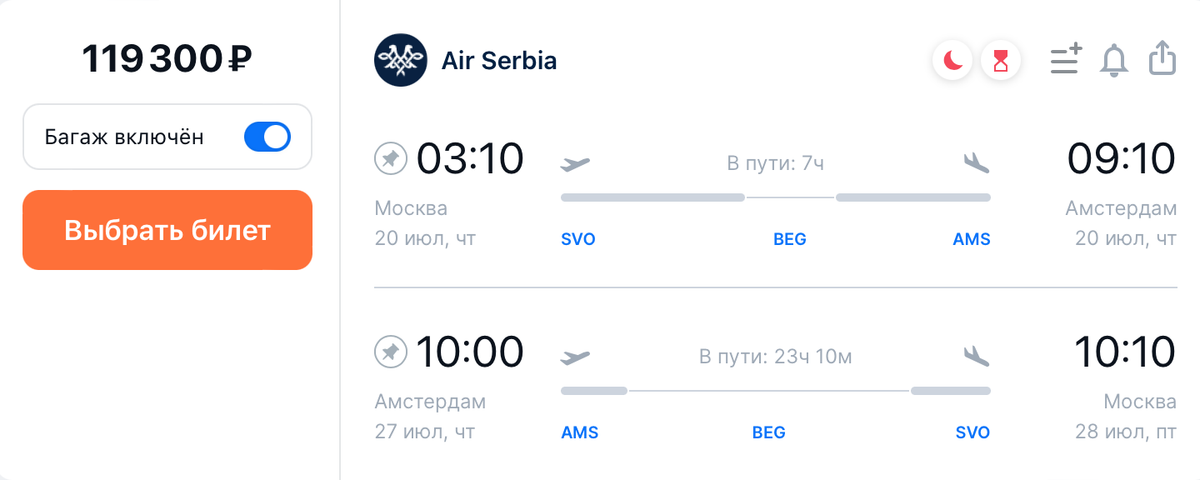Click the red hourglass long-layover badge

(x=1001, y=62)
